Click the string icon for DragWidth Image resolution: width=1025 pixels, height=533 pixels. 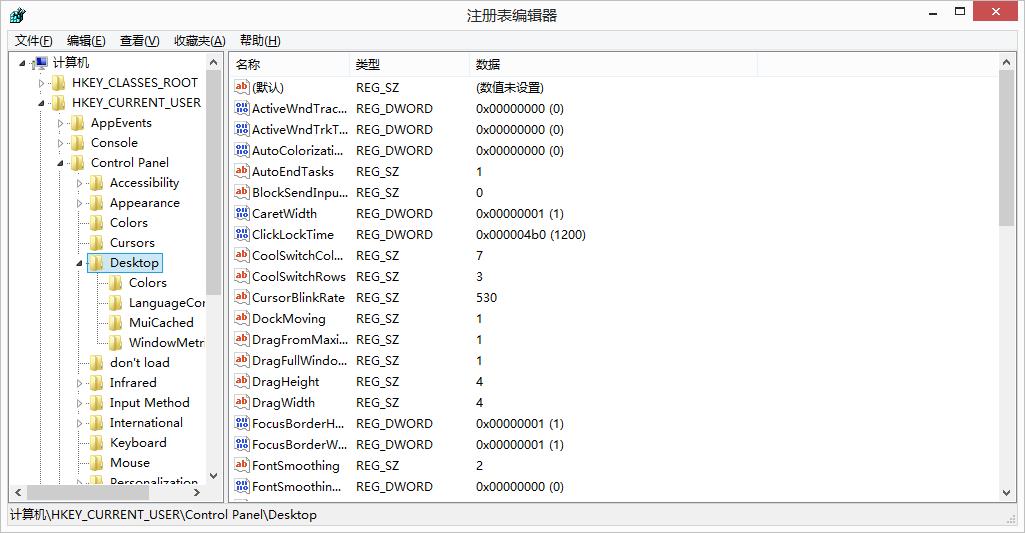(242, 402)
